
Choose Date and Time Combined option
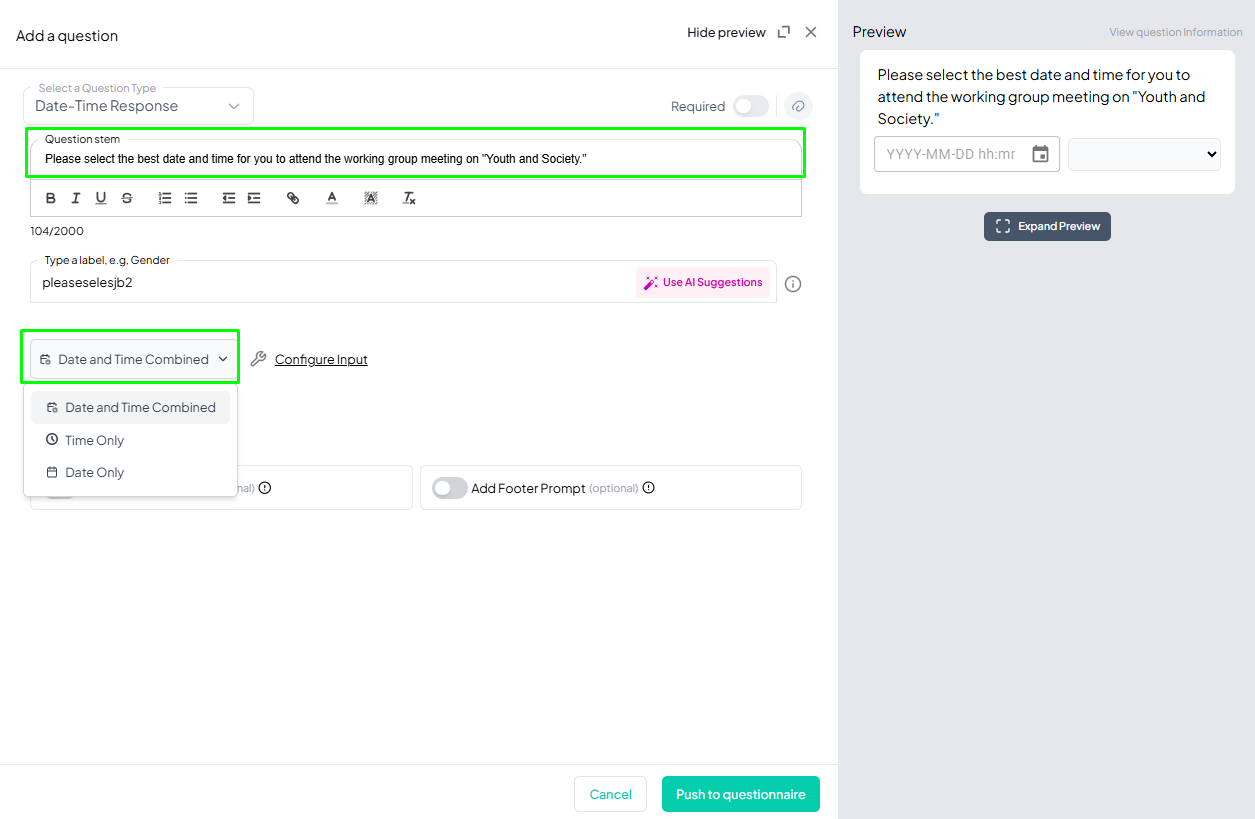click(131, 407)
